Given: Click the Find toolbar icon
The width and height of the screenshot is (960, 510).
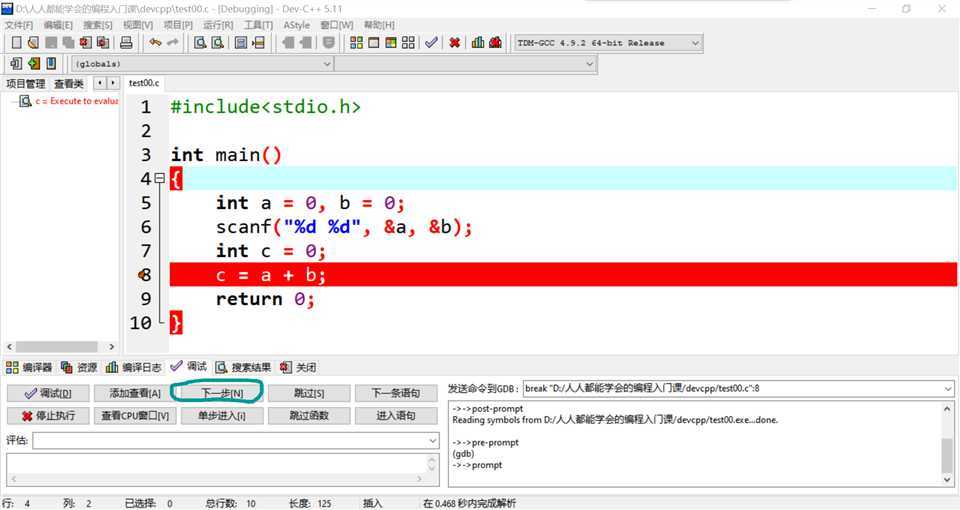Looking at the screenshot, I should [x=200, y=42].
